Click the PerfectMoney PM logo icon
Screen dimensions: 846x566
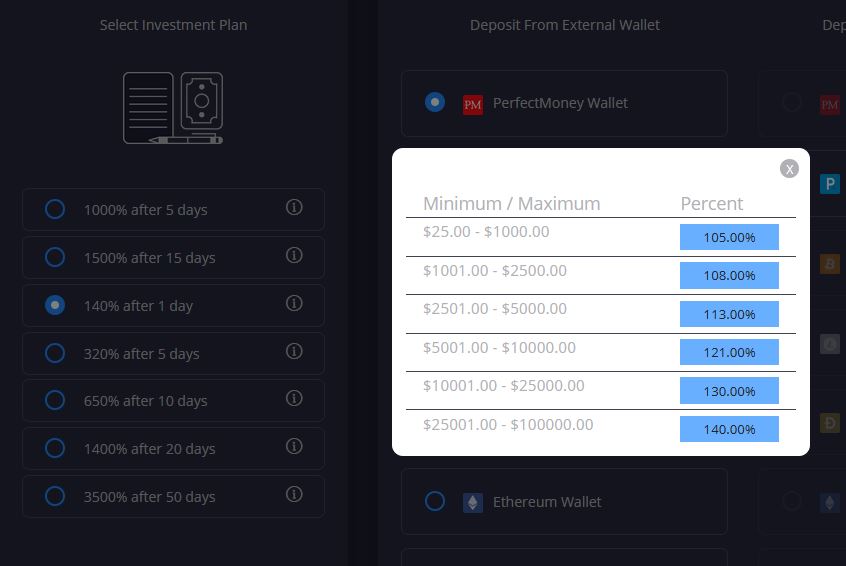coord(473,104)
